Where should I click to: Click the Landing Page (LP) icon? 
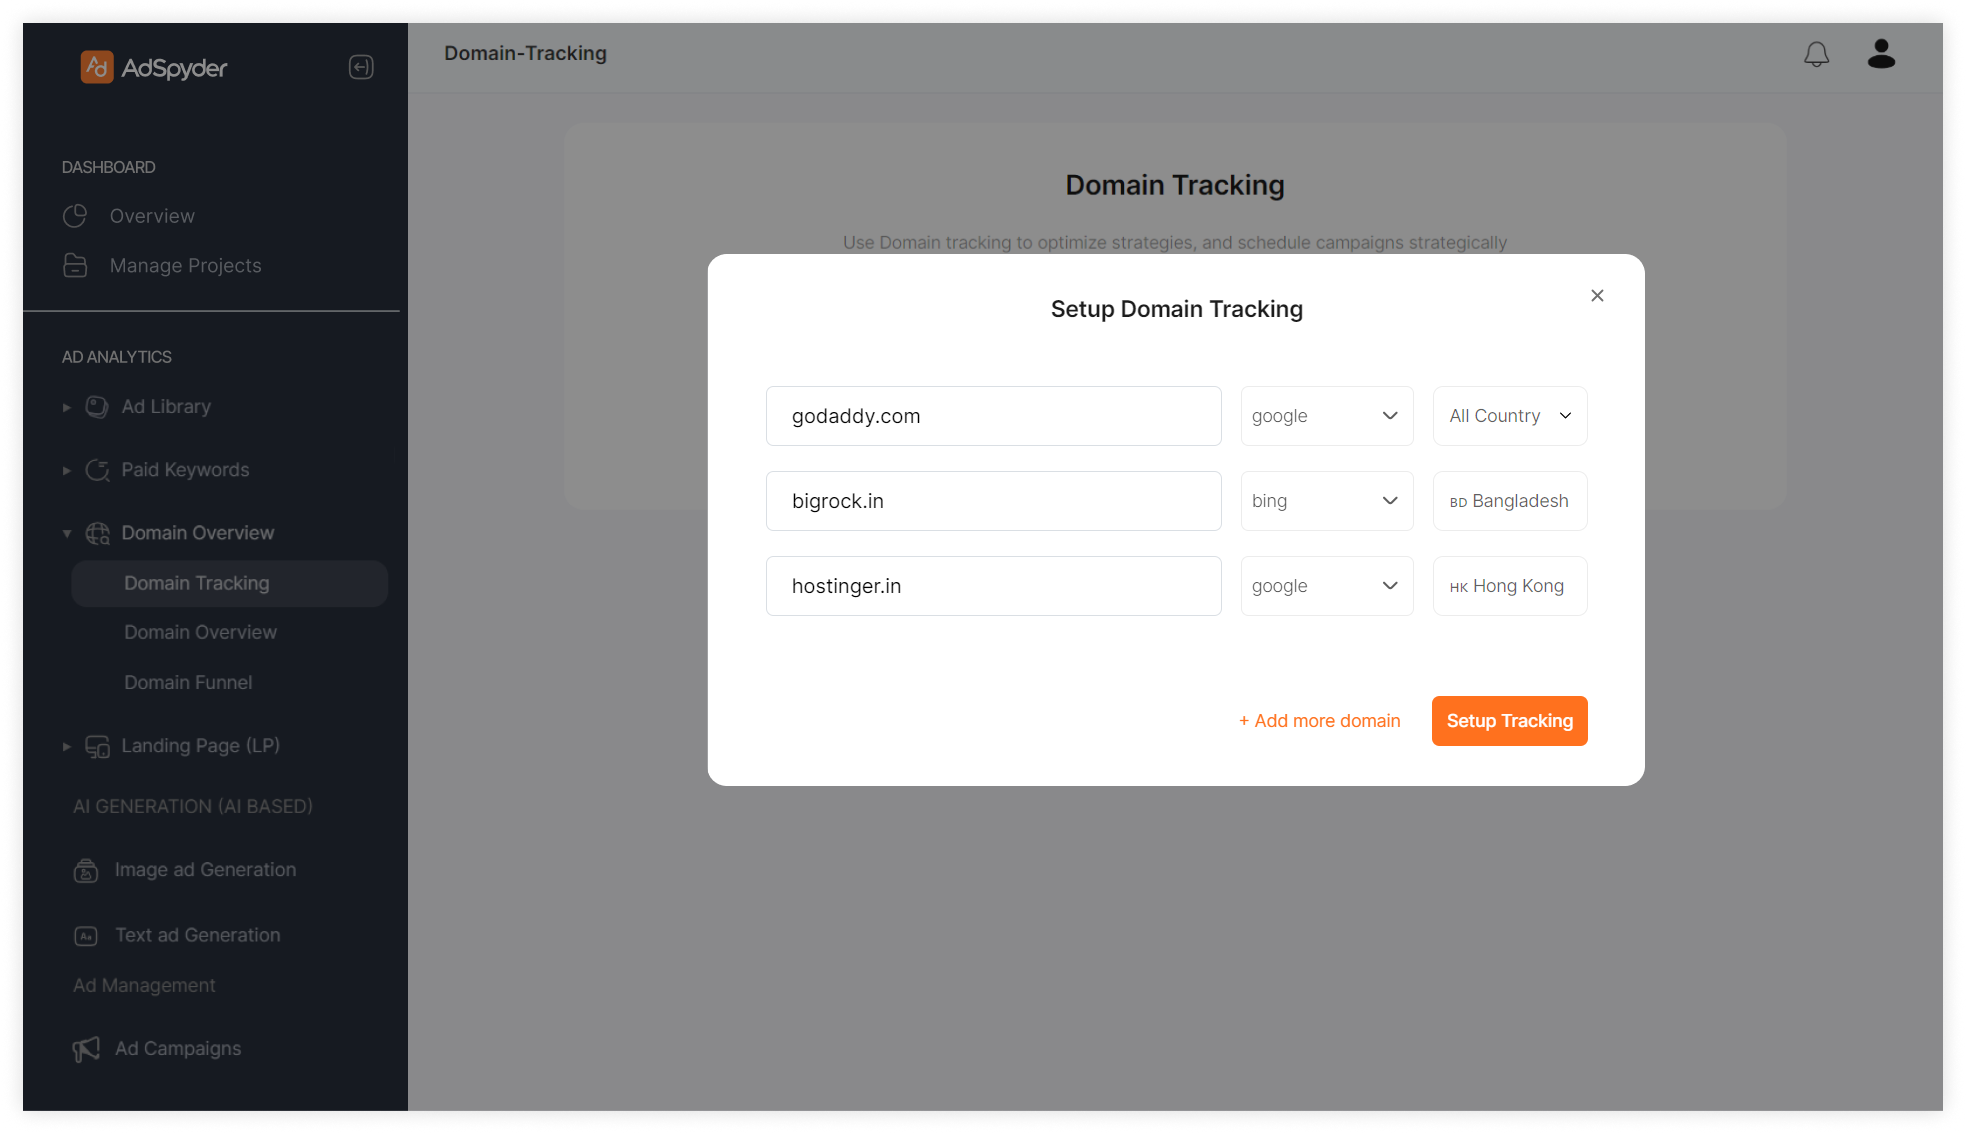[x=97, y=746]
